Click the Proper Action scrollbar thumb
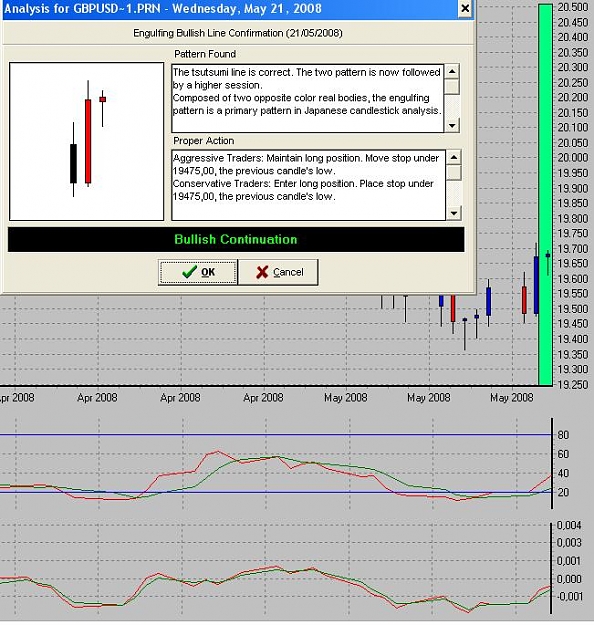The height and width of the screenshot is (625, 594). pyautogui.click(x=454, y=172)
